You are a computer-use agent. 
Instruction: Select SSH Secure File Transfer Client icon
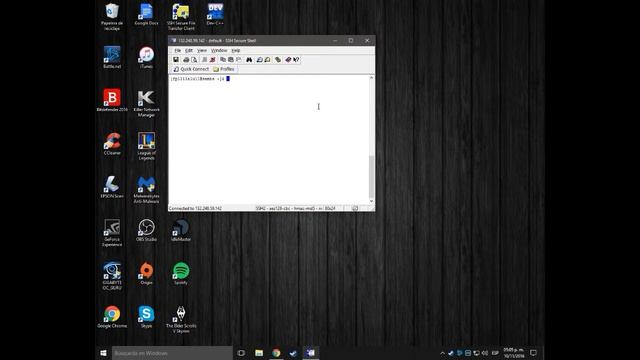181,17
